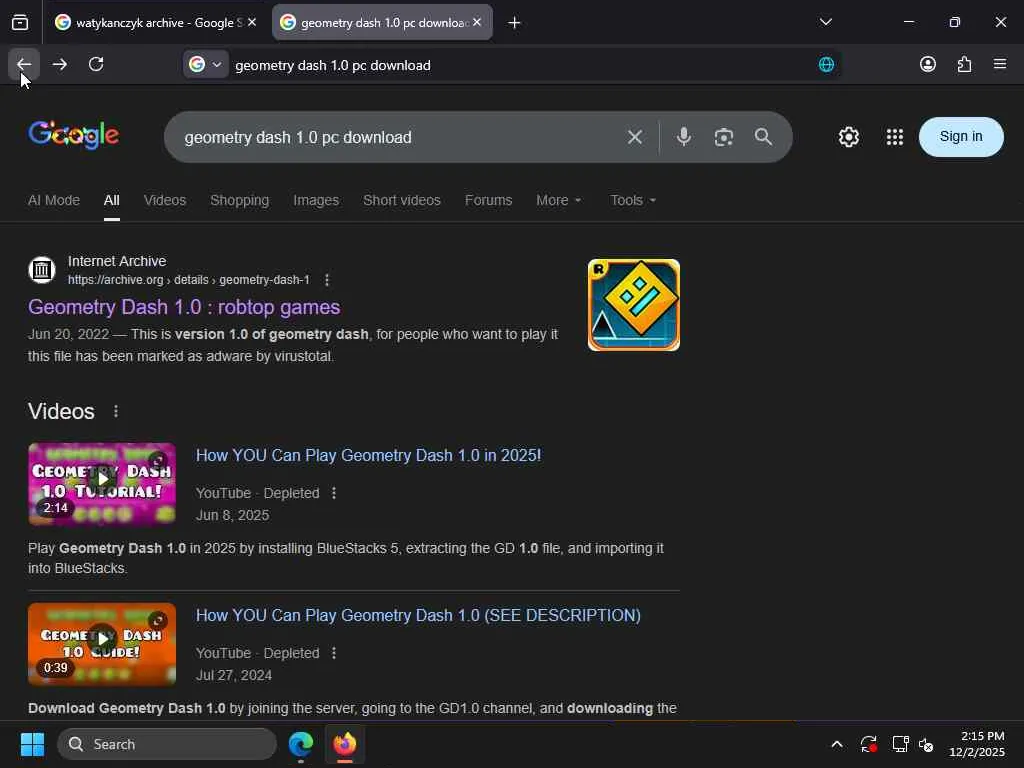
Task: Open the Windows Start menu
Action: click(32, 744)
